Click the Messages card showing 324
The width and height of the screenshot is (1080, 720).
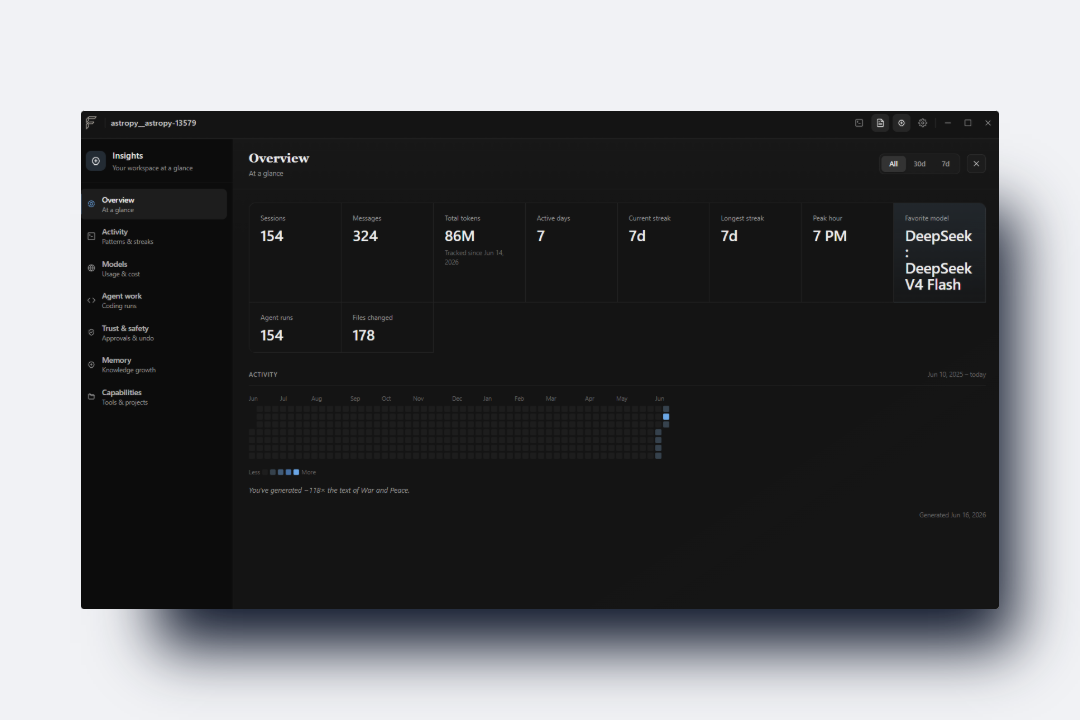pos(387,252)
